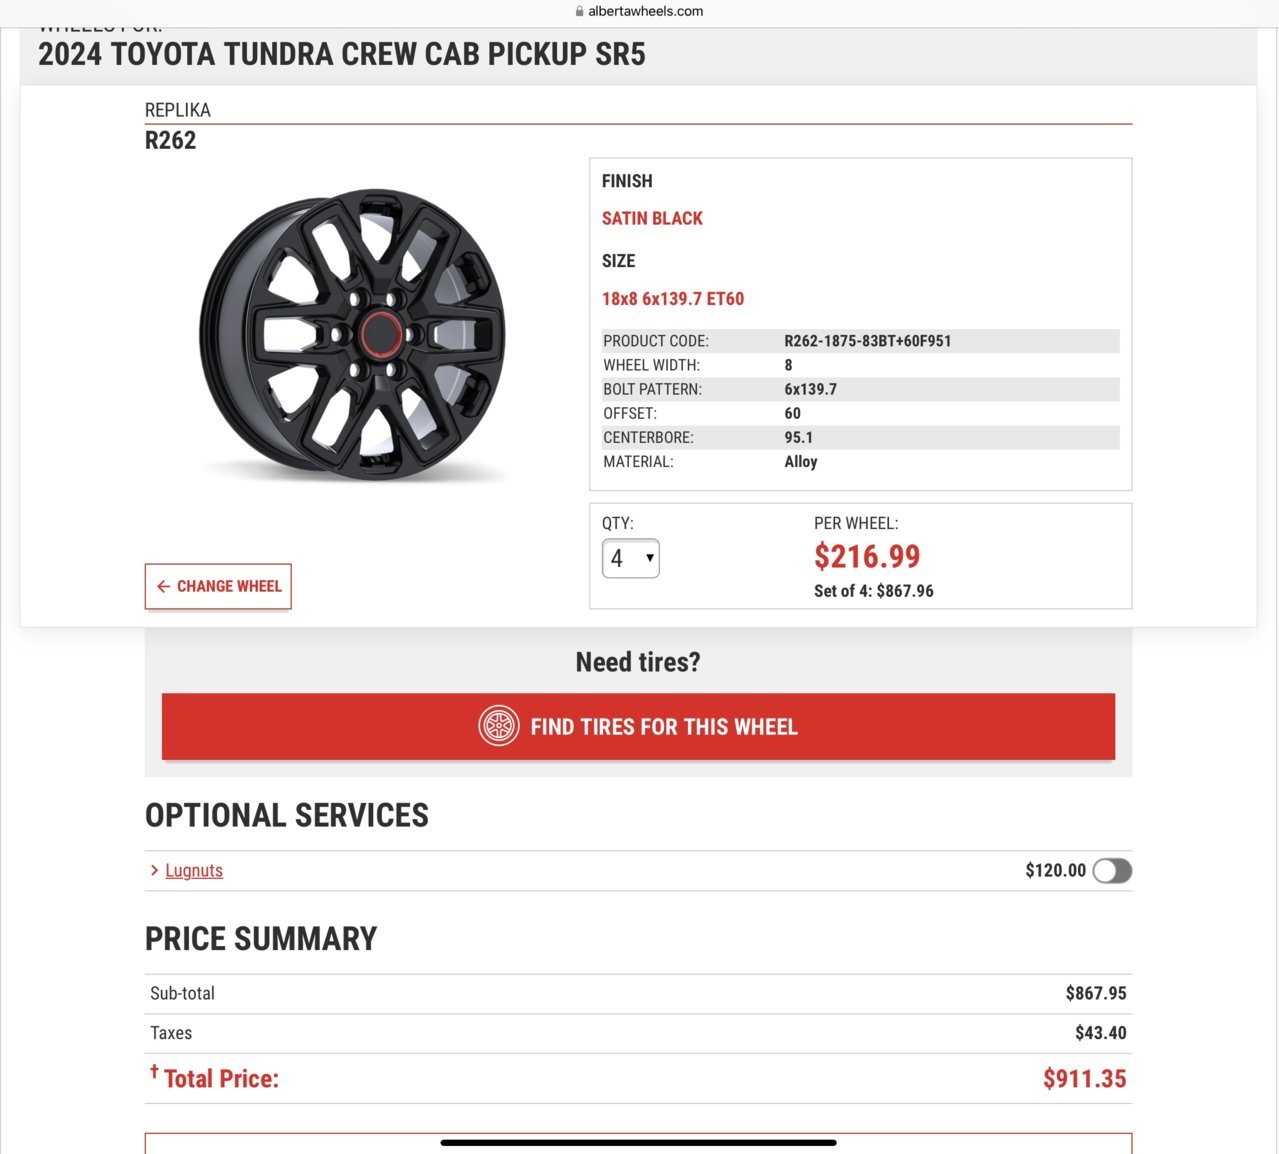The width and height of the screenshot is (1279, 1154).
Task: Click the back arrow icon on Change Wheel
Action: (x=164, y=587)
